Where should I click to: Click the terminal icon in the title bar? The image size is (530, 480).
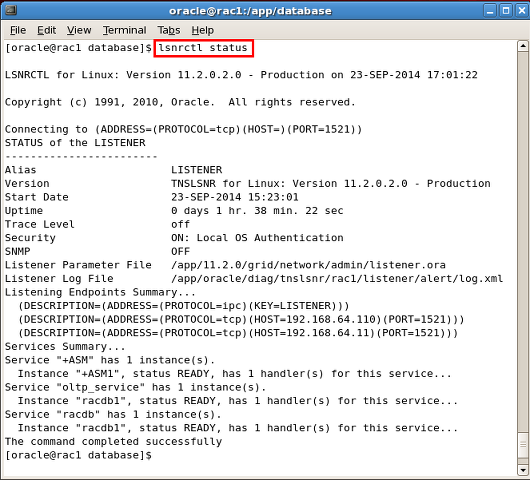pyautogui.click(x=11, y=10)
